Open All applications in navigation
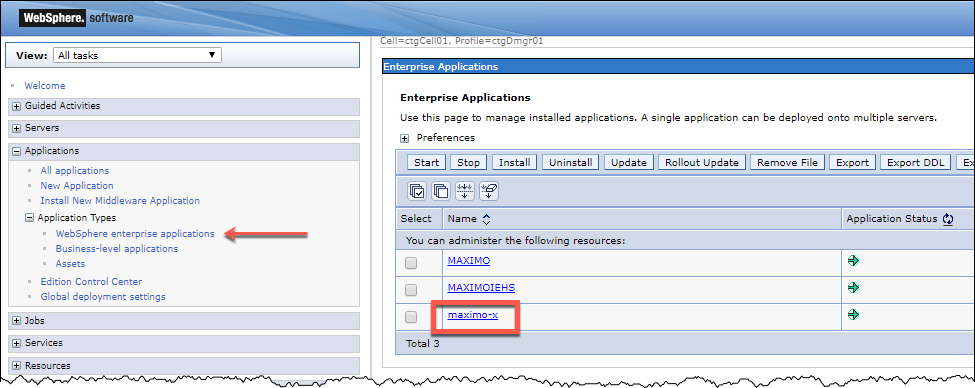975x388 pixels. click(75, 170)
